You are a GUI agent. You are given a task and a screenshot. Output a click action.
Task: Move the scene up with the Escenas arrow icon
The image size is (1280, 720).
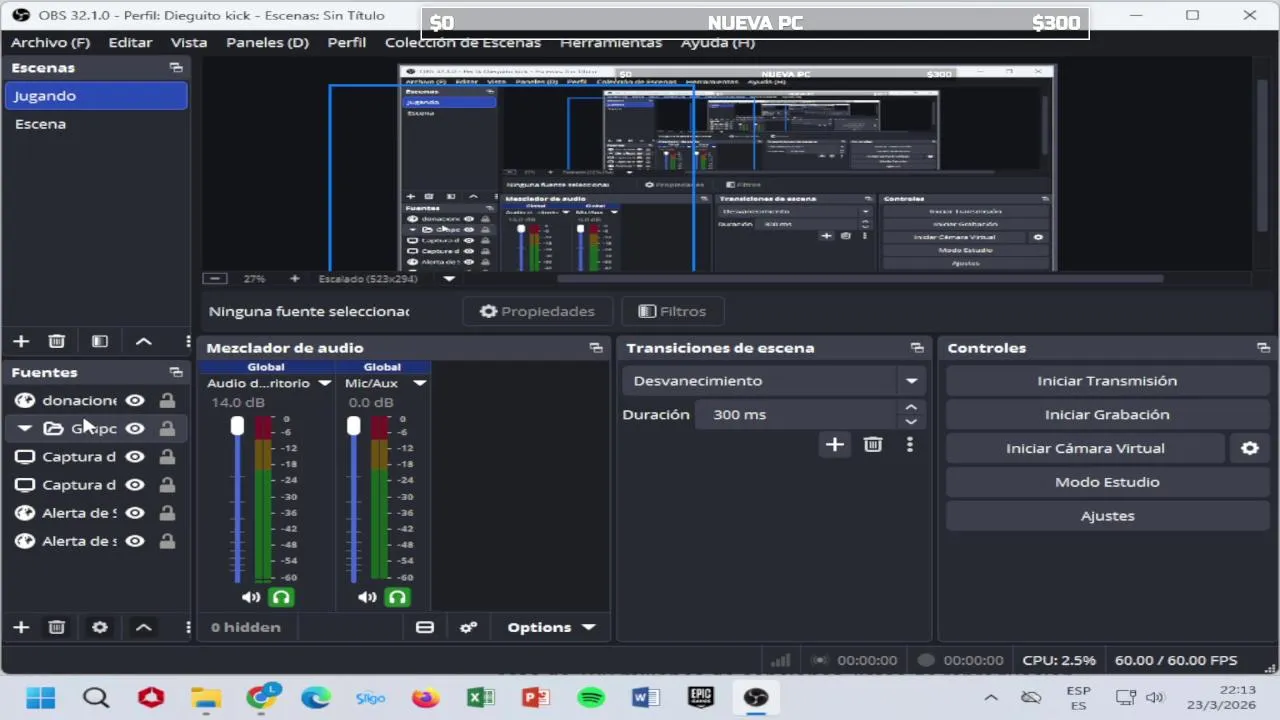pyautogui.click(x=144, y=341)
